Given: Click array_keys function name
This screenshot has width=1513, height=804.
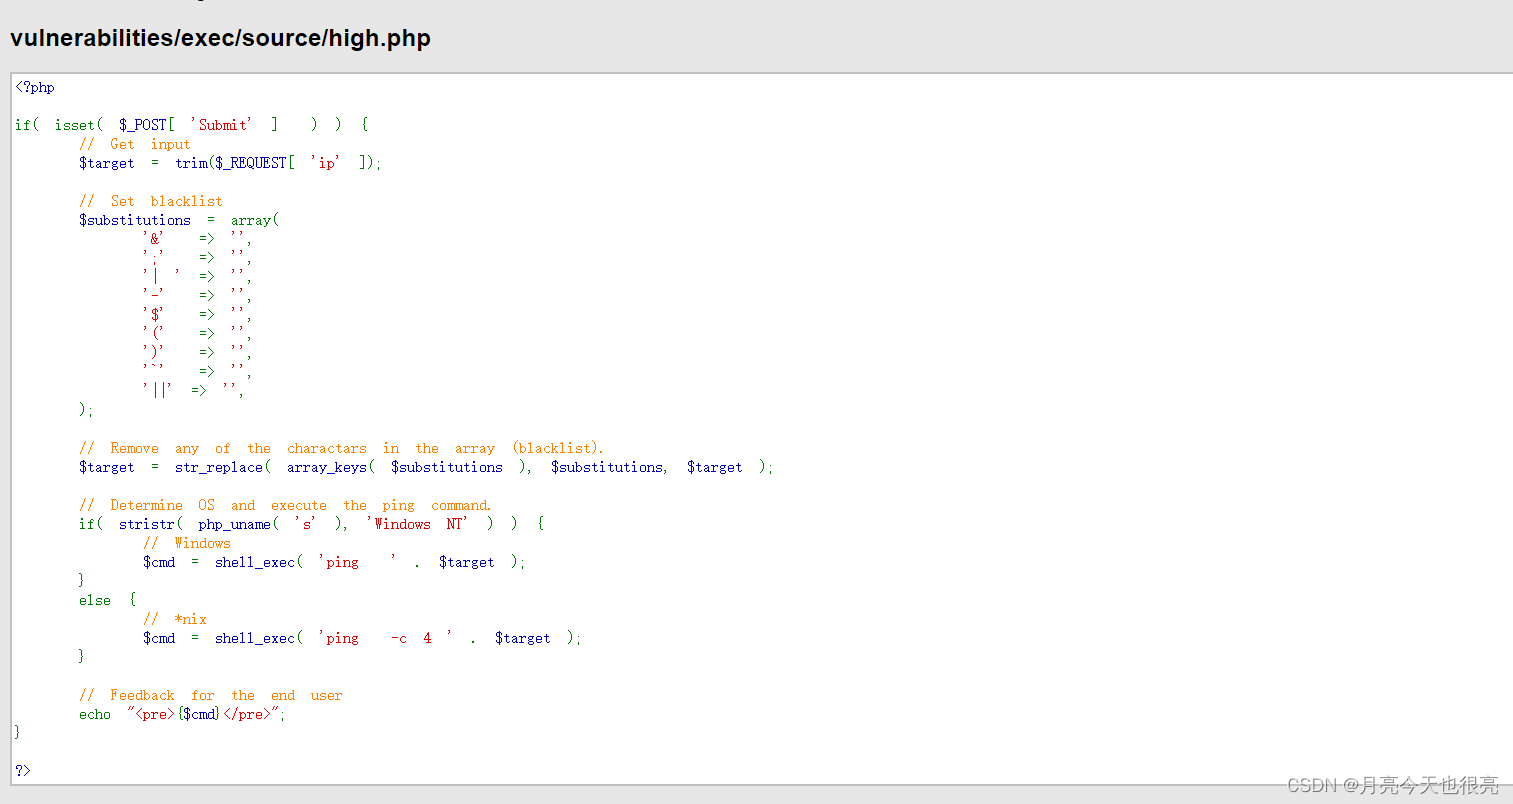Looking at the screenshot, I should pyautogui.click(x=327, y=467).
